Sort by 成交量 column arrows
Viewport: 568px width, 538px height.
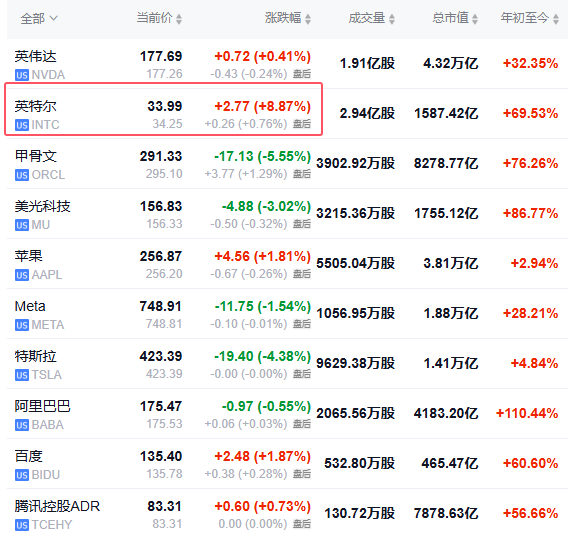point(392,18)
